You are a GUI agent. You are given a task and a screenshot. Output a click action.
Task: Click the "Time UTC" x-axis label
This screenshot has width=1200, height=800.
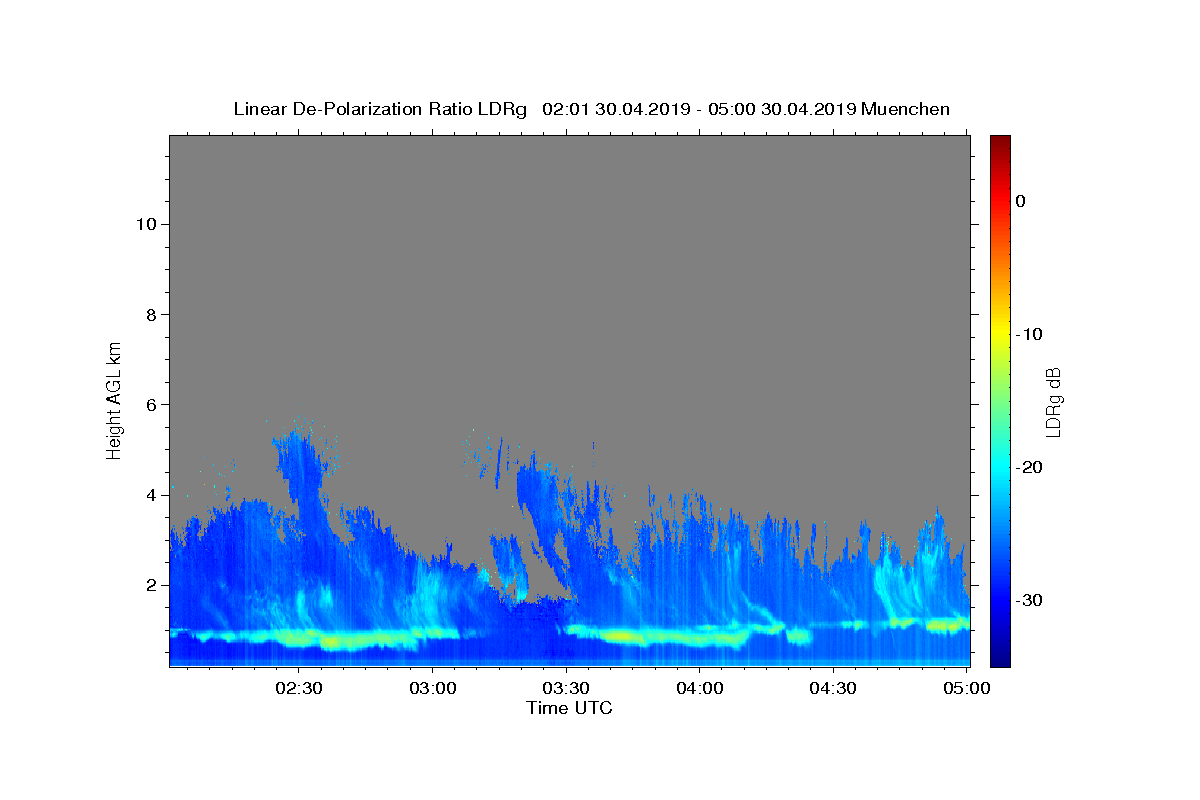click(569, 708)
